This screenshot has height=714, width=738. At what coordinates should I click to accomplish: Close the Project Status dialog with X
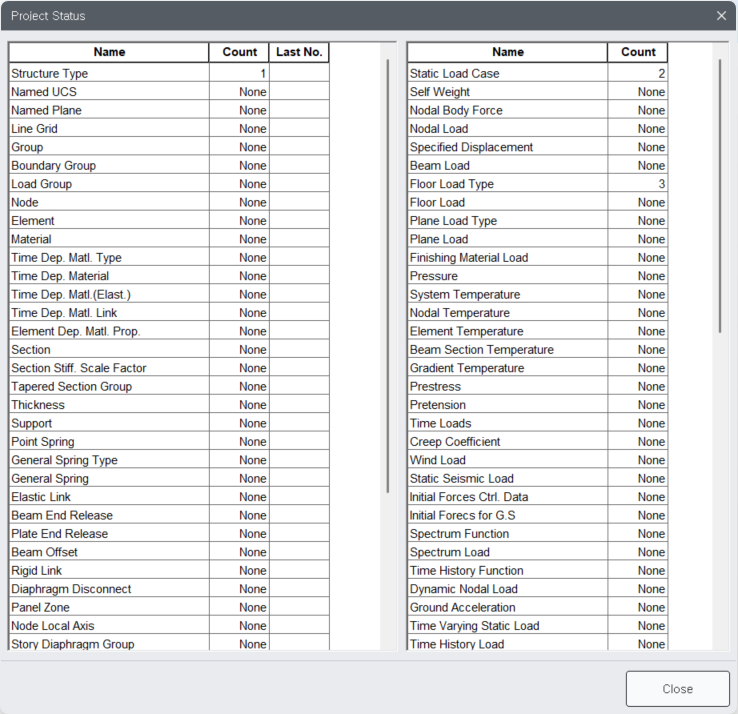coord(721,16)
